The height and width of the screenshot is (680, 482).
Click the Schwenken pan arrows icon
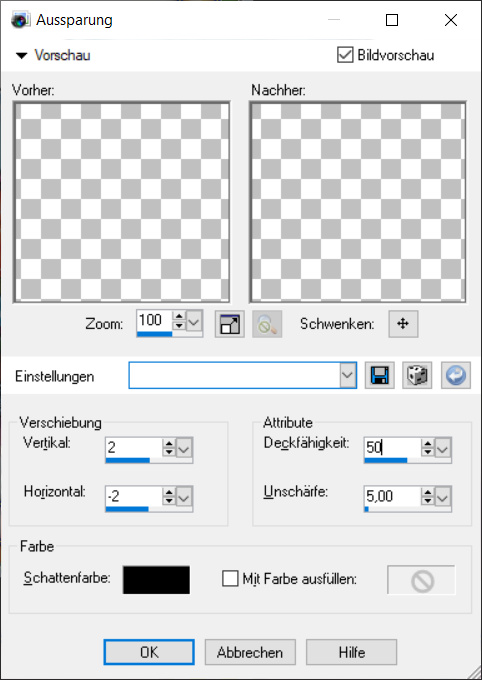click(403, 324)
